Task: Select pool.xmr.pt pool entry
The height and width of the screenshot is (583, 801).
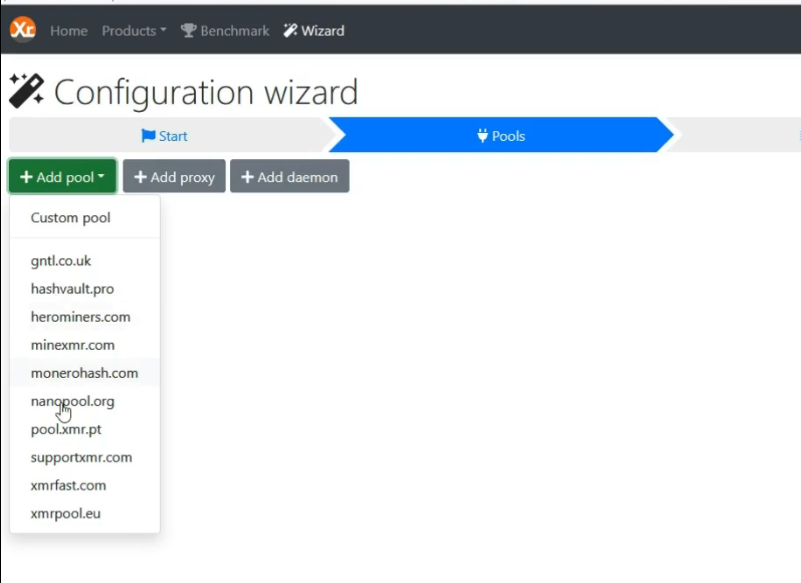Action: [85, 429]
